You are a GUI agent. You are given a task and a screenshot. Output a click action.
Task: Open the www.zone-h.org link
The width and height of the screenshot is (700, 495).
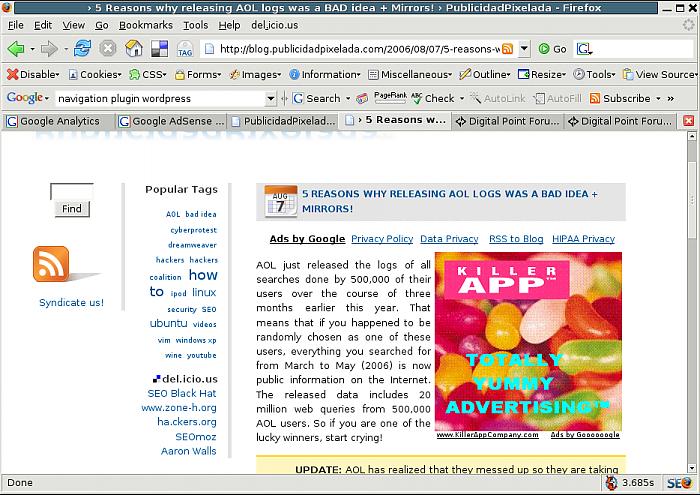click(x=179, y=408)
